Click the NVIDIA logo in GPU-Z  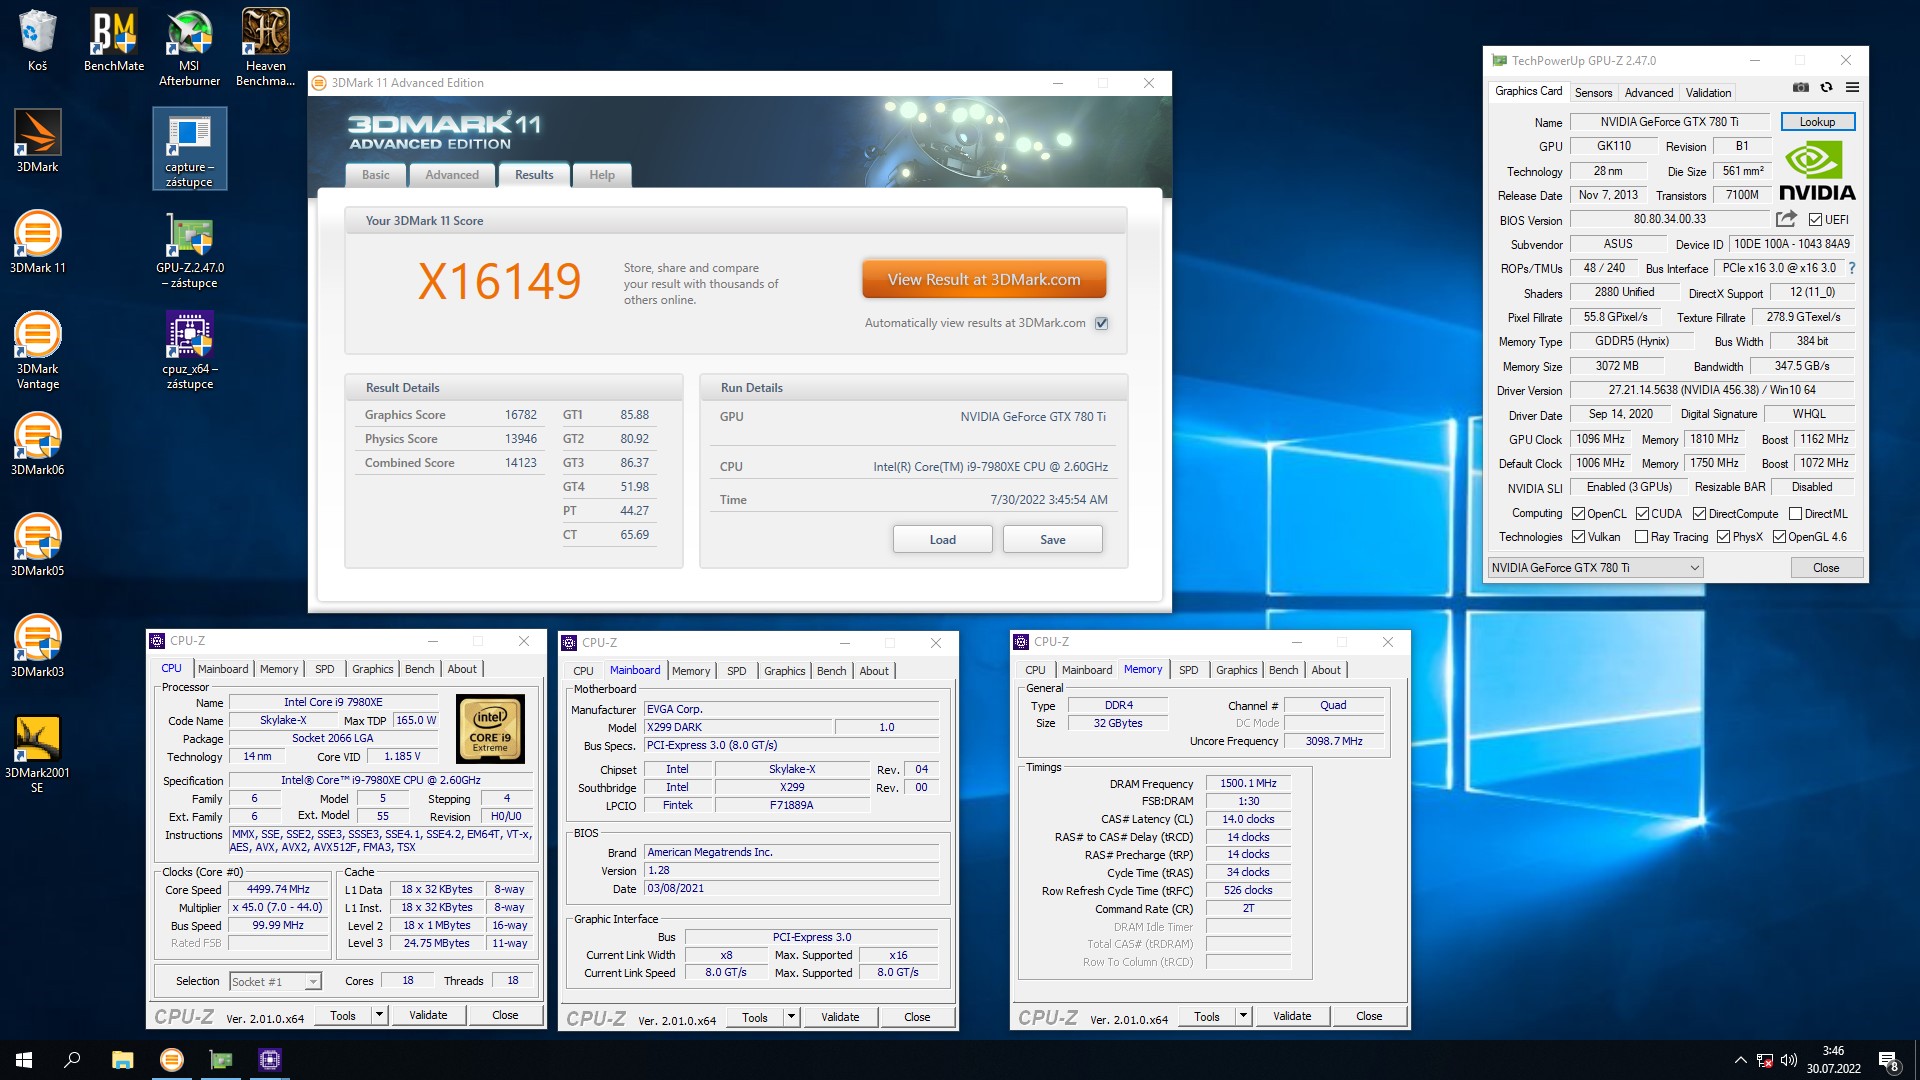[x=1816, y=172]
